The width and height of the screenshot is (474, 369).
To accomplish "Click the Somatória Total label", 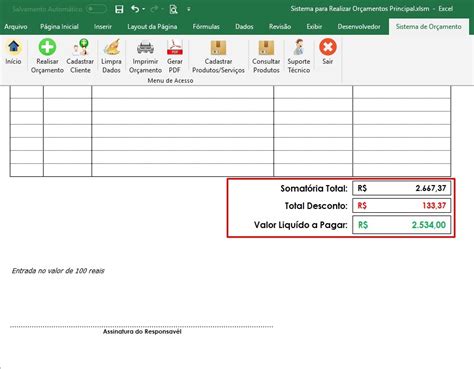I will 314,189.
